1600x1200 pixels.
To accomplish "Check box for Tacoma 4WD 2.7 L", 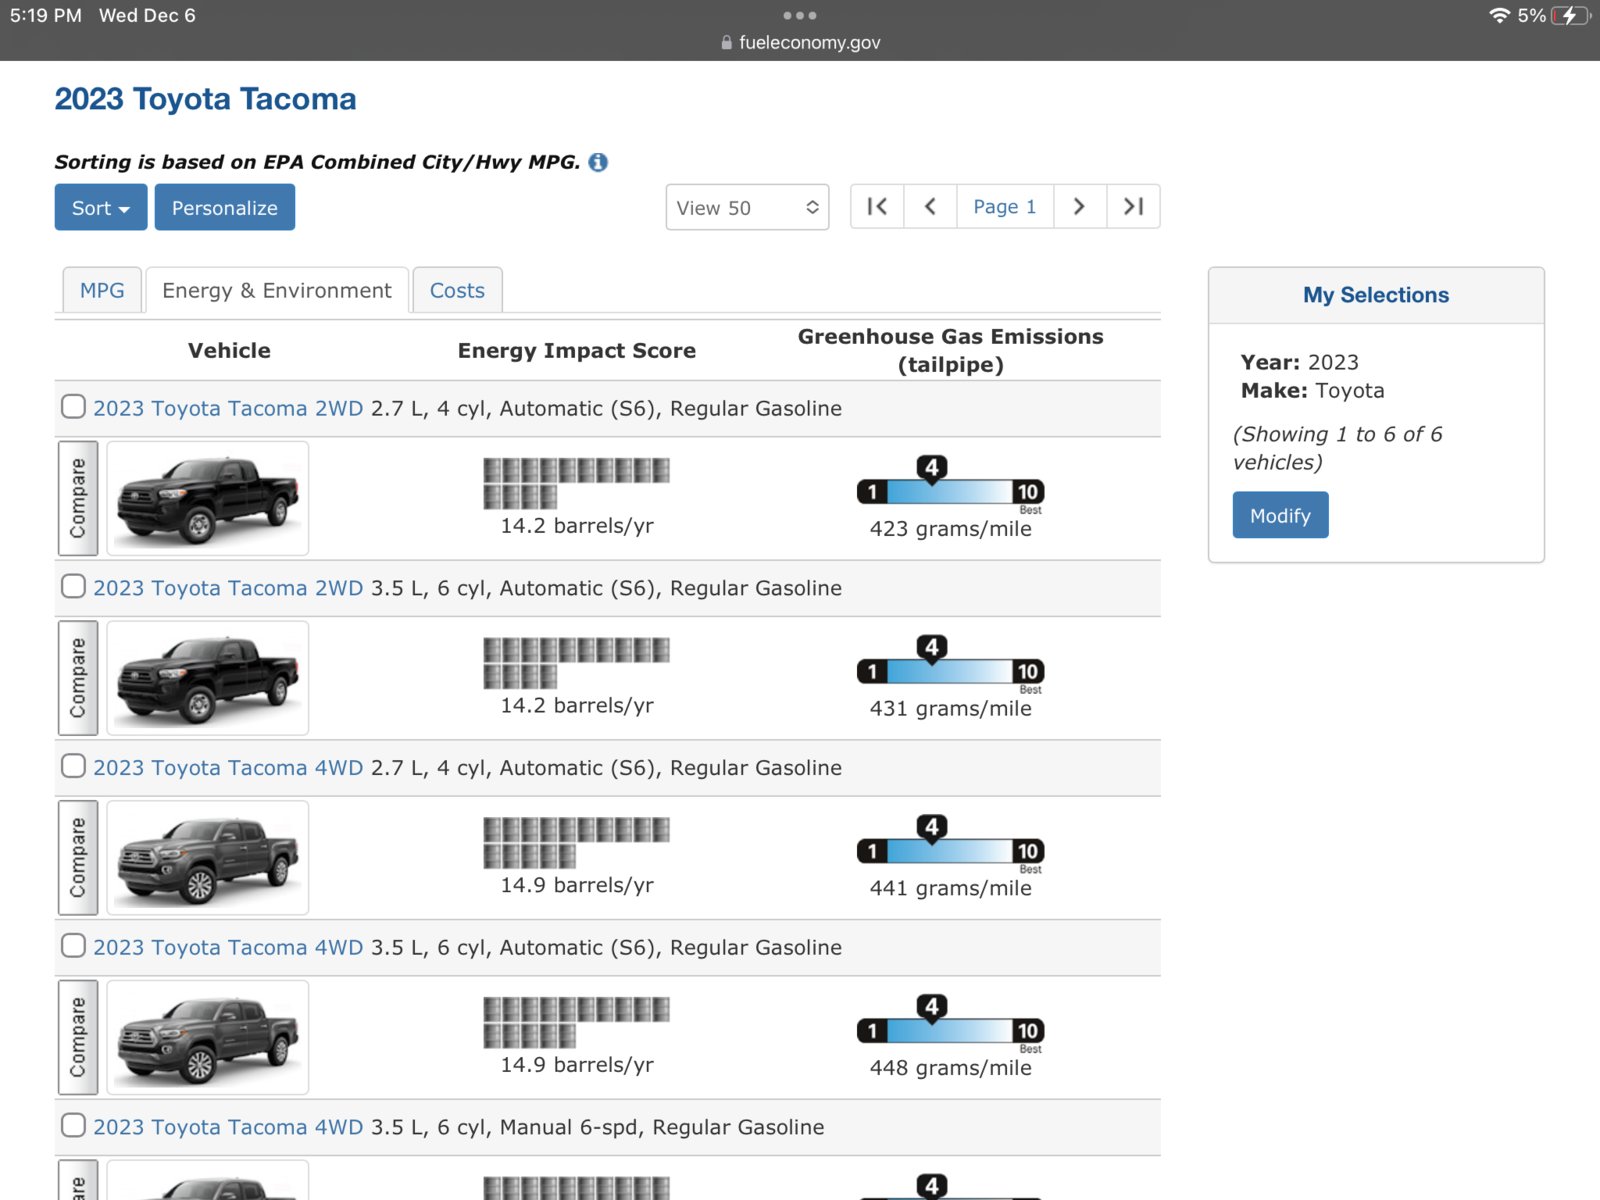I will point(73,766).
